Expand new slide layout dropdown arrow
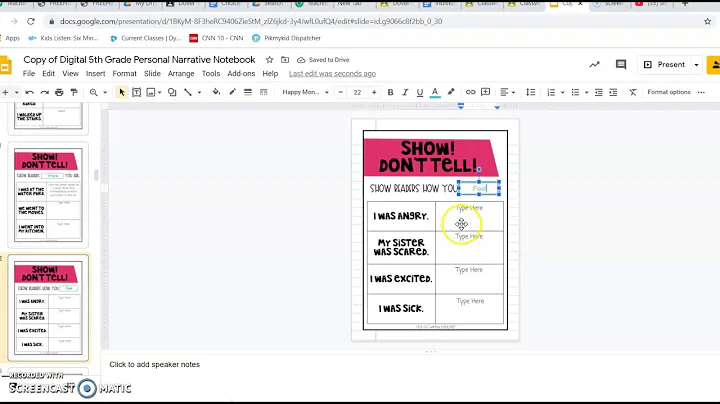Image resolution: width=720 pixels, height=404 pixels. (17, 93)
